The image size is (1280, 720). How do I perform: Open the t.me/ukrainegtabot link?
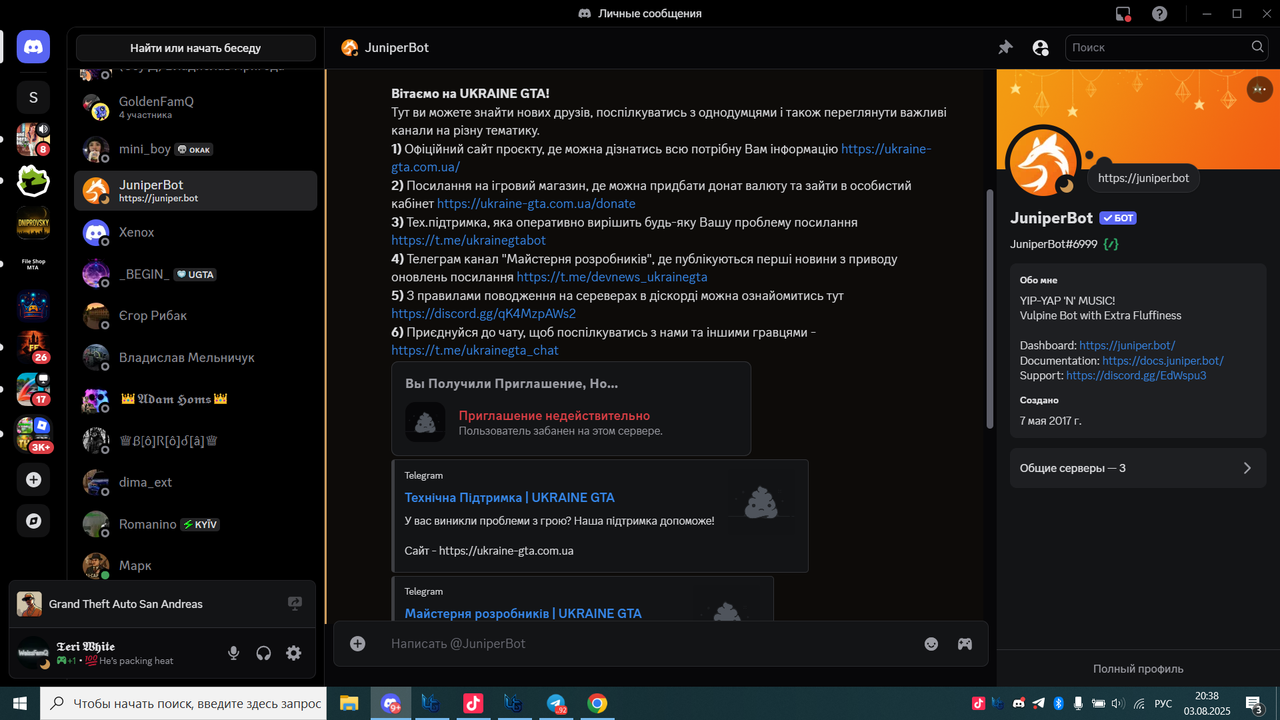tap(468, 240)
